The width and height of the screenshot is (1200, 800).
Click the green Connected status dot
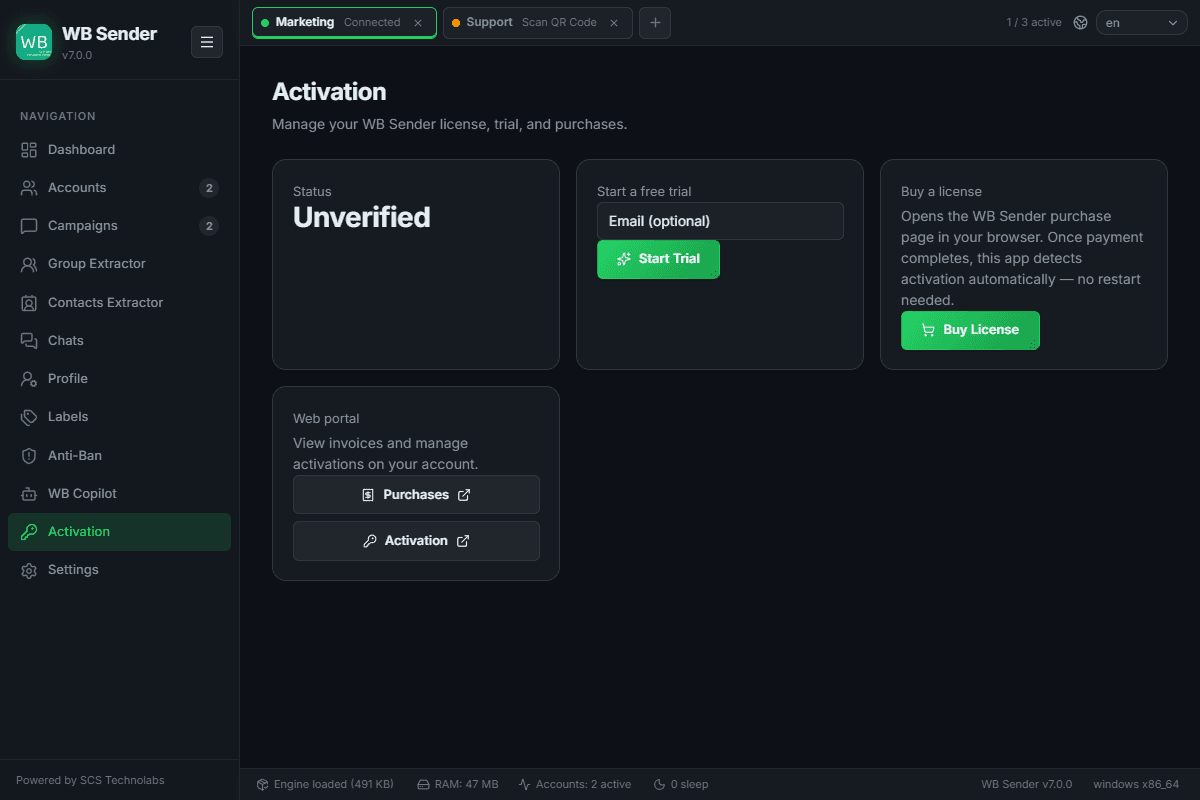click(265, 22)
